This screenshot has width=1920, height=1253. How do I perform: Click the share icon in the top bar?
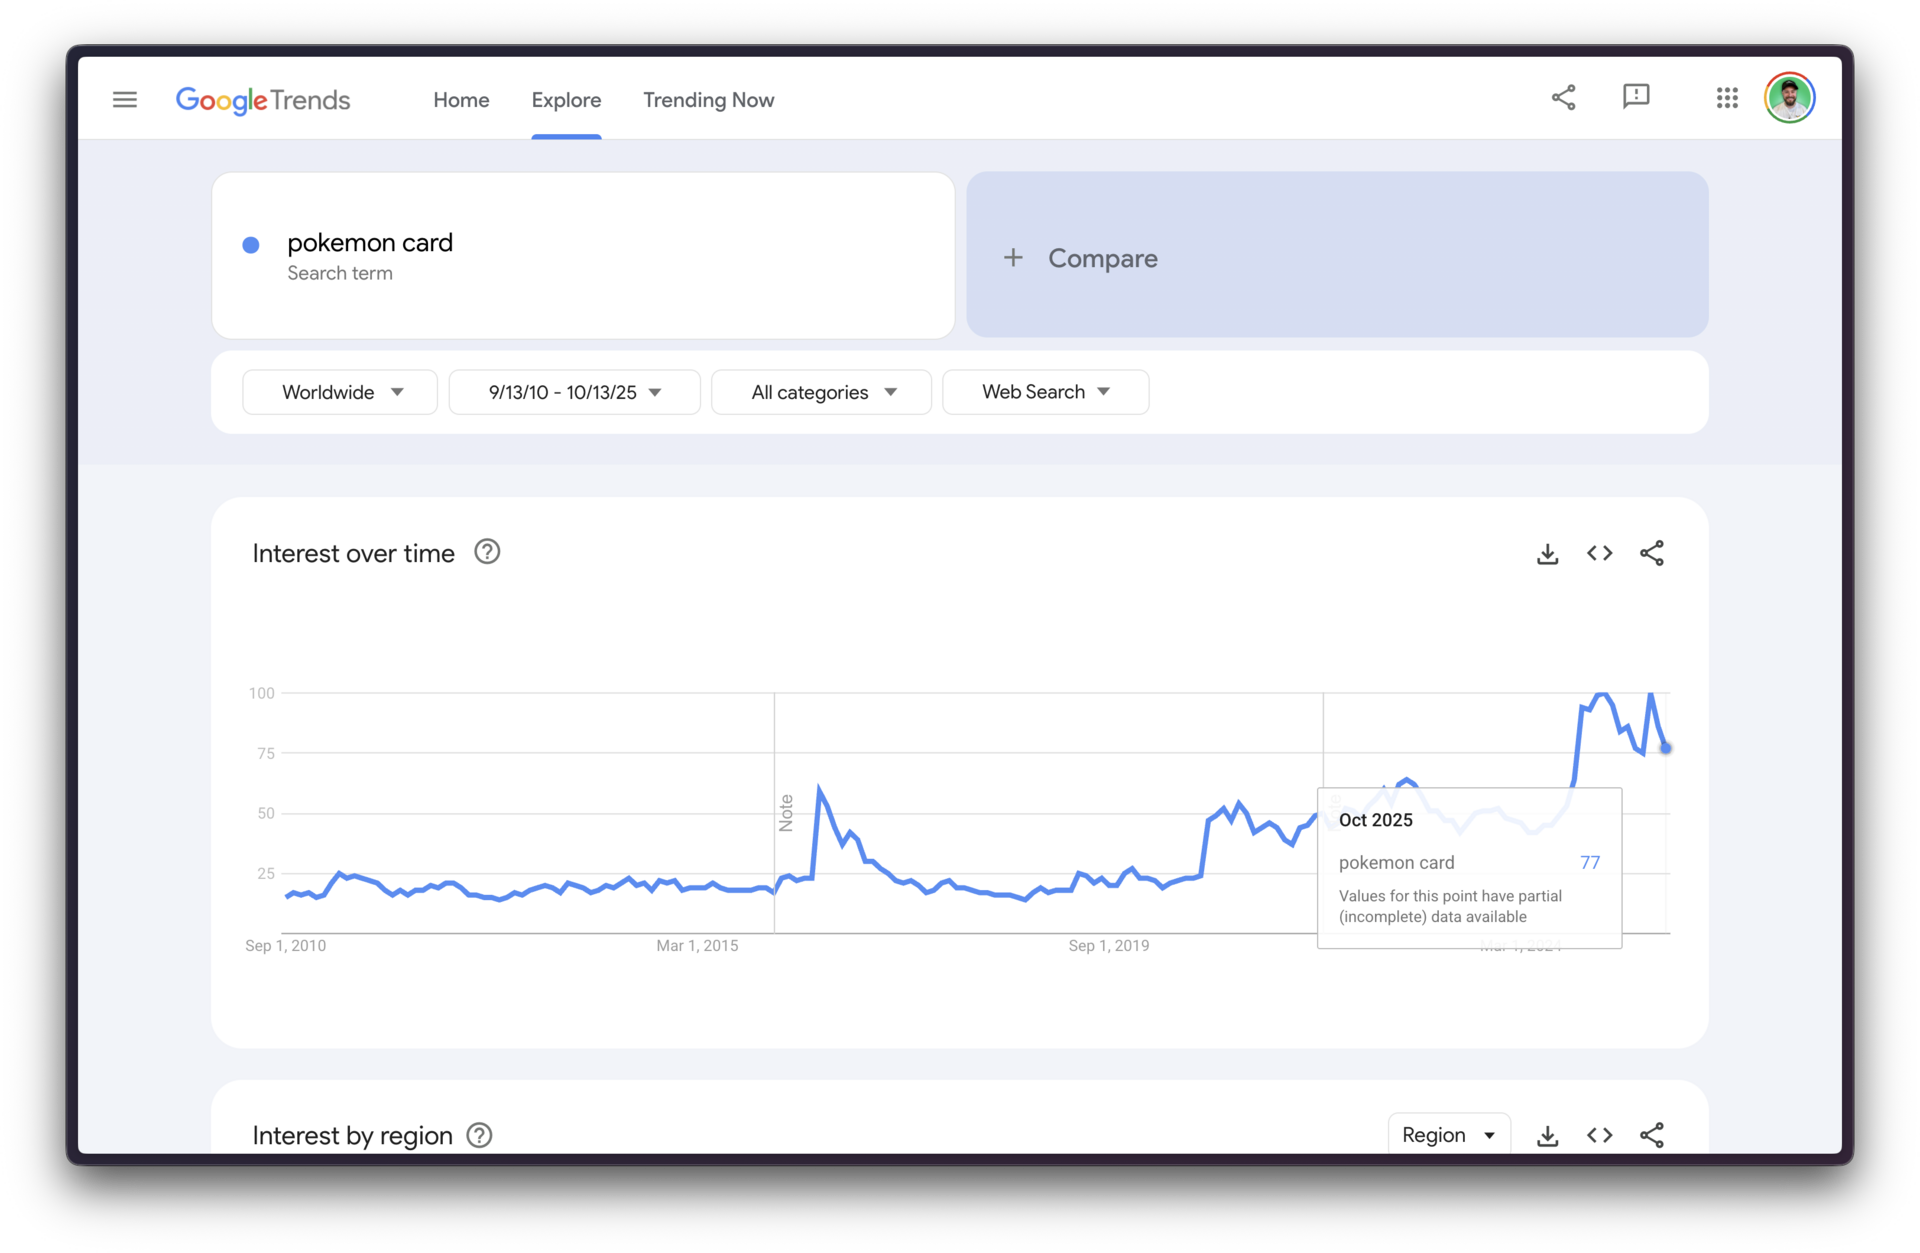[1564, 97]
